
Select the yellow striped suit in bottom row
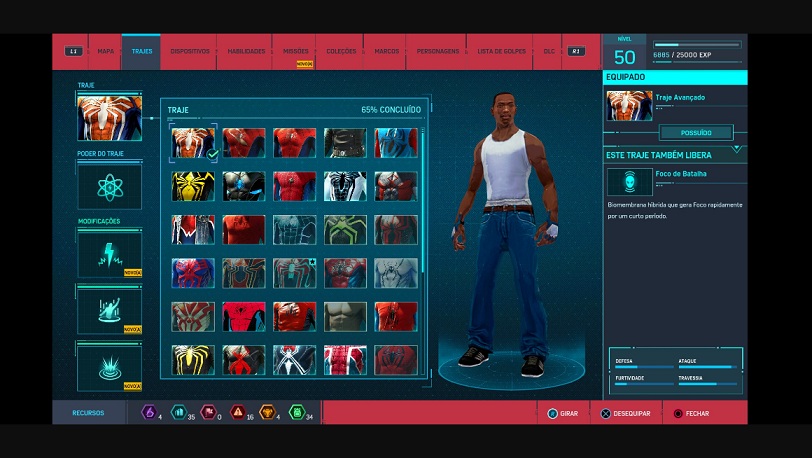coord(193,360)
